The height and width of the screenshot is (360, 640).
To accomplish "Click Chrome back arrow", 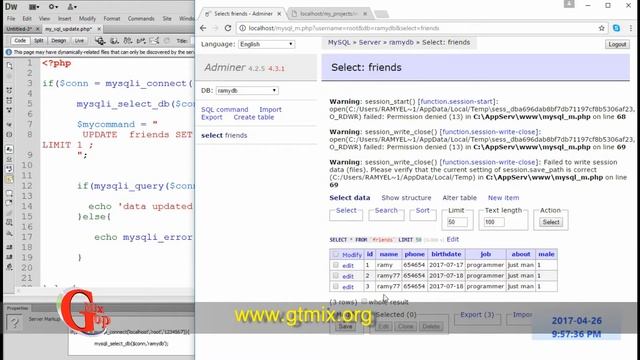I will click(x=203, y=28).
